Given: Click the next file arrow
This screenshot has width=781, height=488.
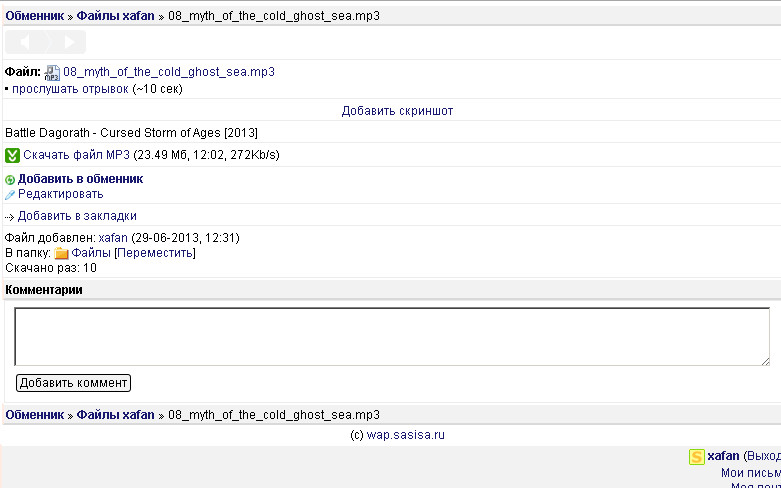Looking at the screenshot, I should tap(68, 42).
